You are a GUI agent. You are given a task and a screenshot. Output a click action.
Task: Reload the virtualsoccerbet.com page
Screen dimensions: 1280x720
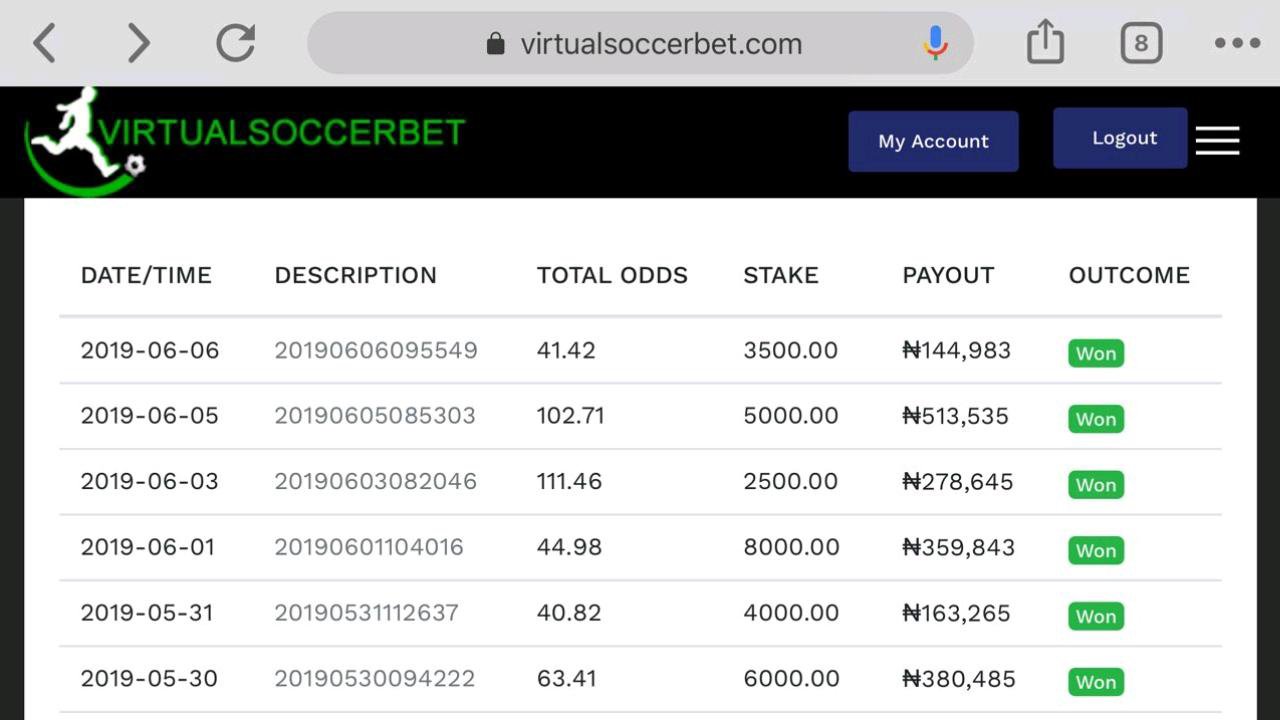click(x=235, y=42)
